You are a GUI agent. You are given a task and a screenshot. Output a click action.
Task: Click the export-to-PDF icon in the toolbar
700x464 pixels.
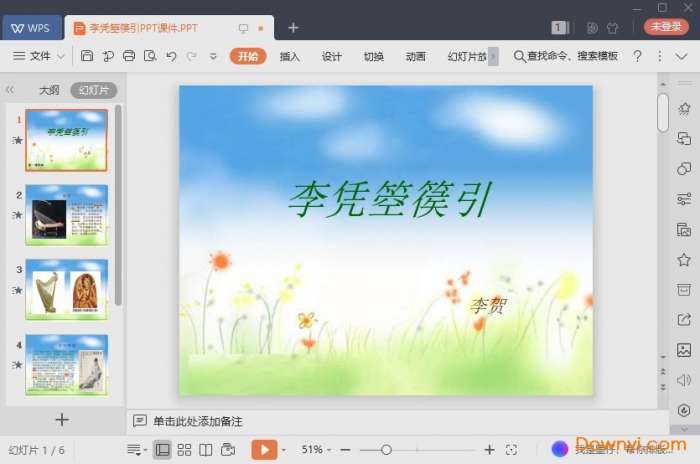coord(108,56)
